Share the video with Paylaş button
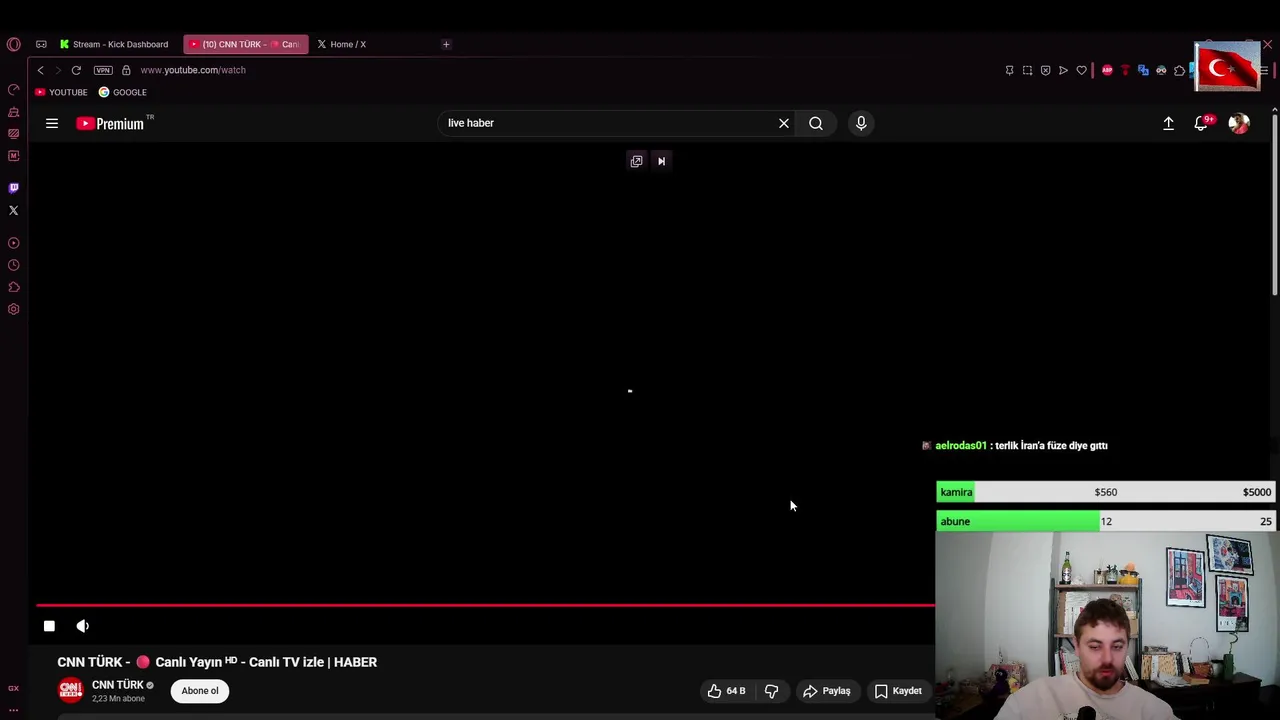 pyautogui.click(x=826, y=691)
